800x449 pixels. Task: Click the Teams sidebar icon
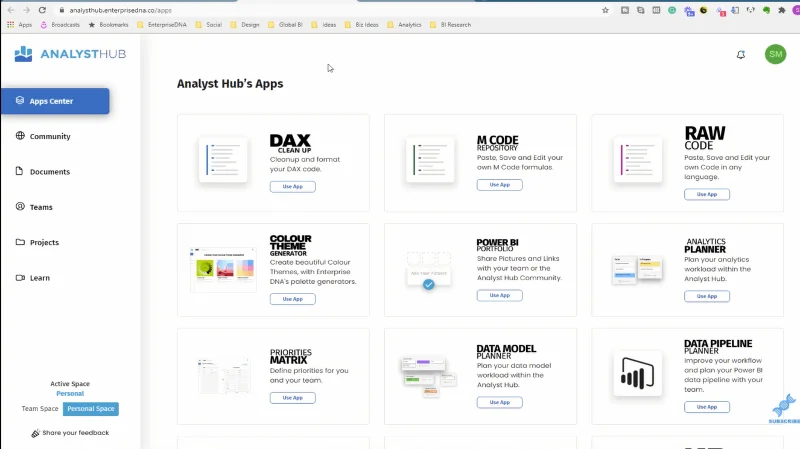pos(20,206)
